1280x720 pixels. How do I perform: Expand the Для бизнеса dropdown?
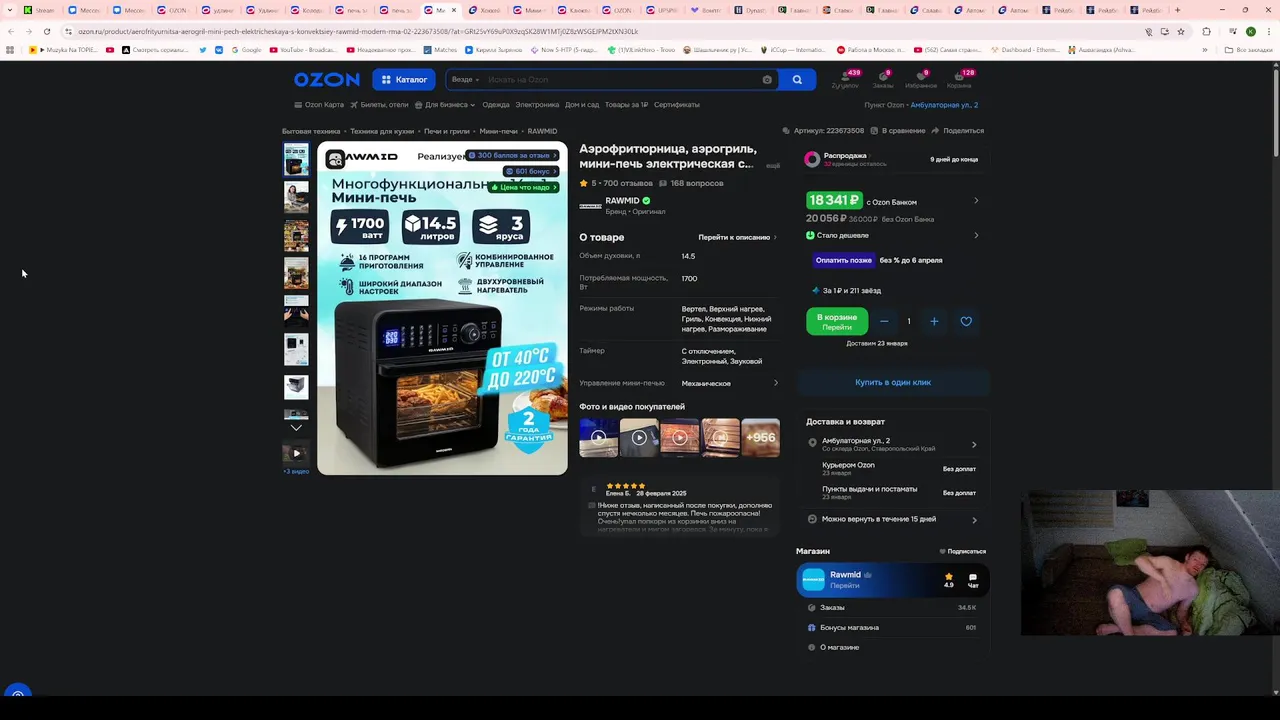(445, 105)
